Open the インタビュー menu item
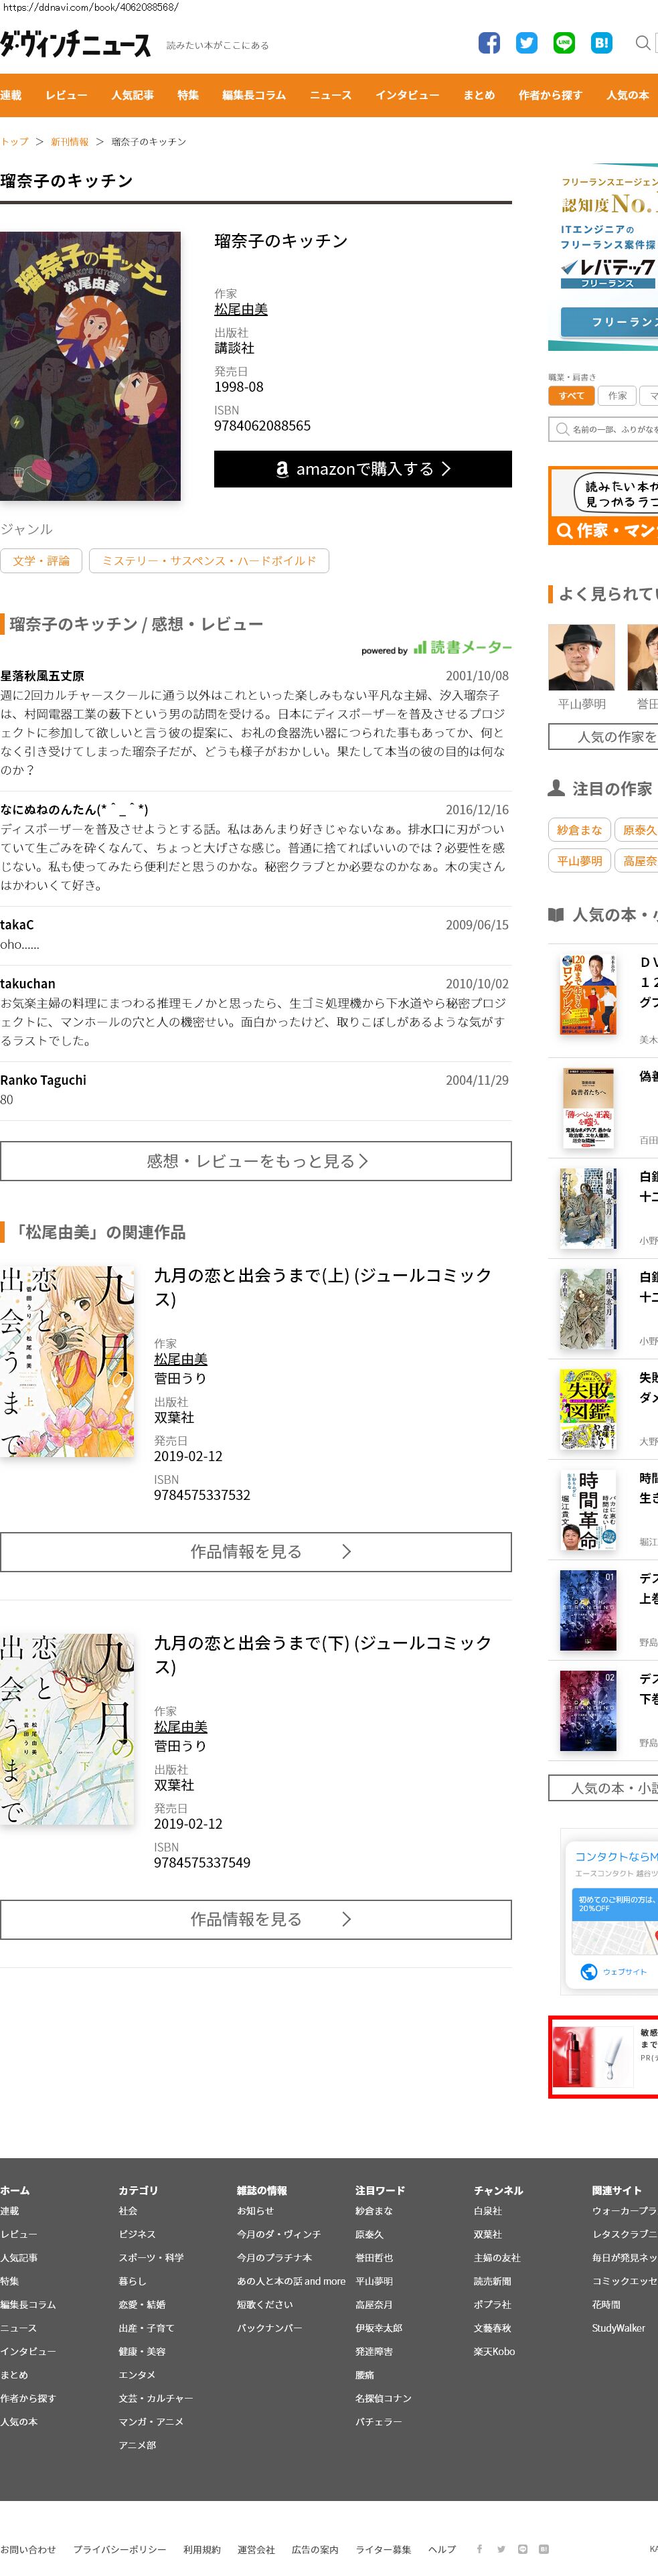This screenshot has height=2576, width=658. coord(407,95)
